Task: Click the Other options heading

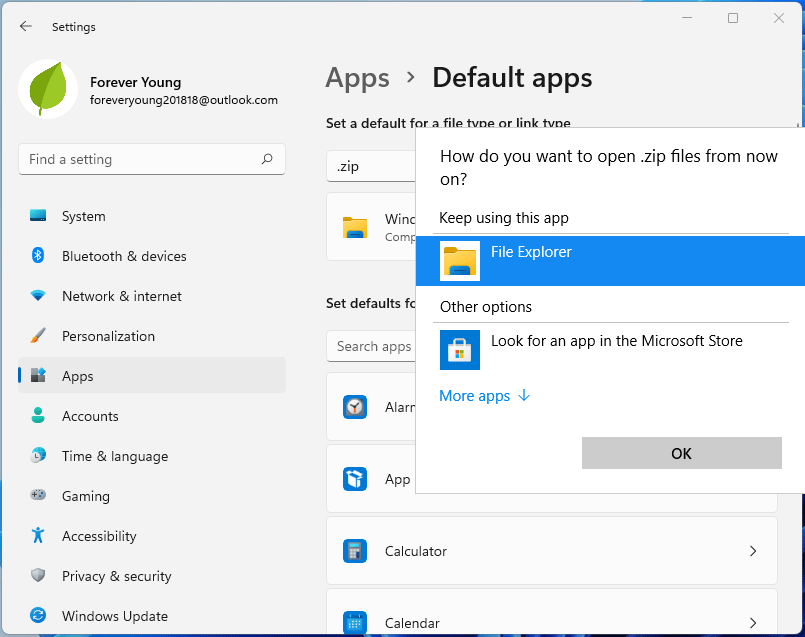Action: click(x=486, y=307)
